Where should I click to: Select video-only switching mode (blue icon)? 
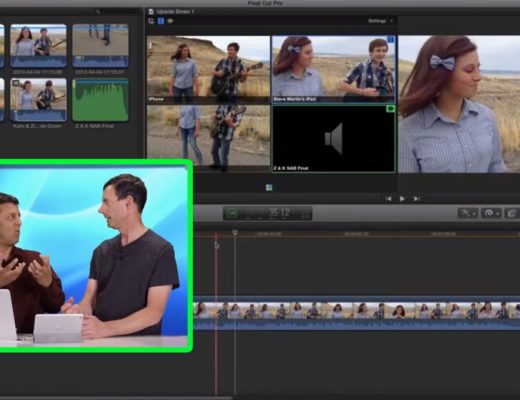[x=161, y=21]
